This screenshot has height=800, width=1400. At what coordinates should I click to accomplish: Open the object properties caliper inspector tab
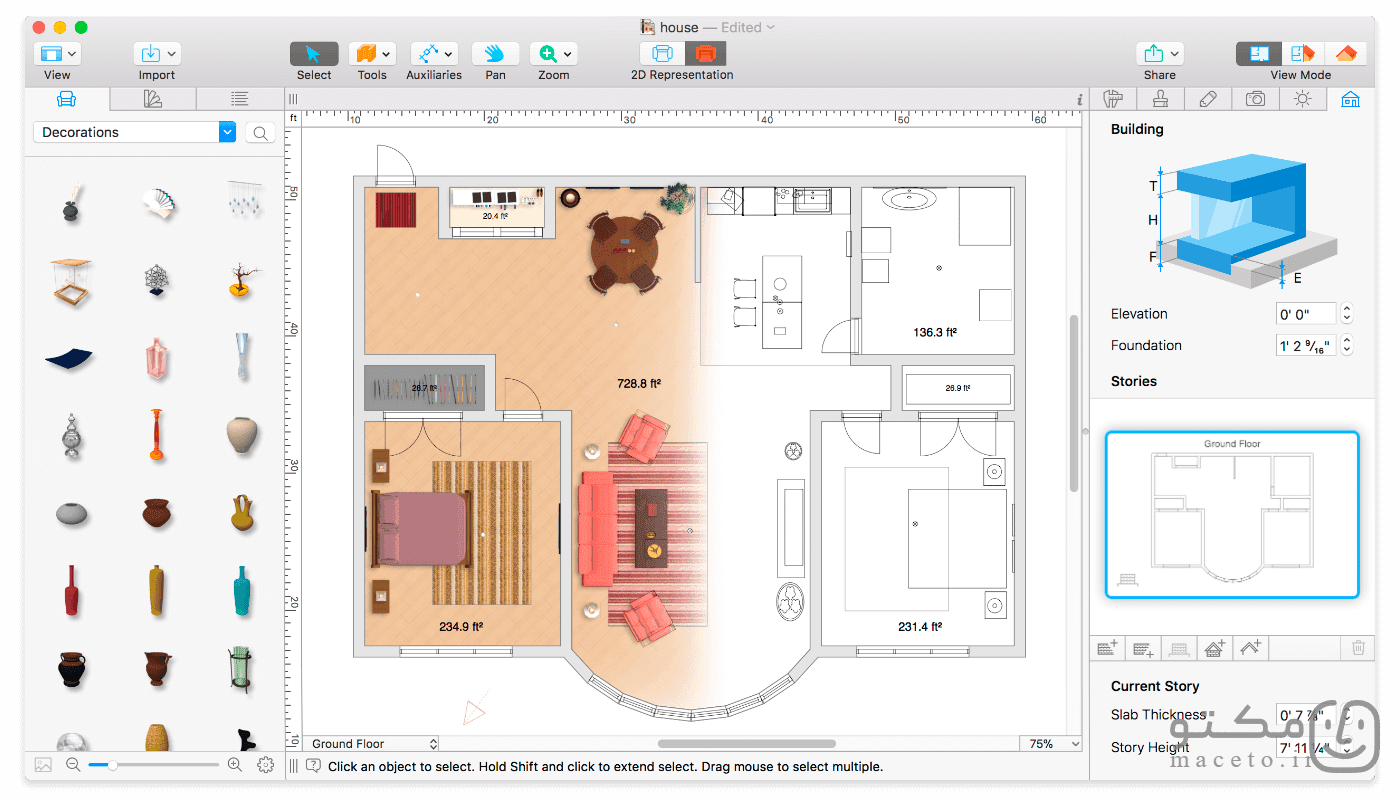coord(1113,99)
